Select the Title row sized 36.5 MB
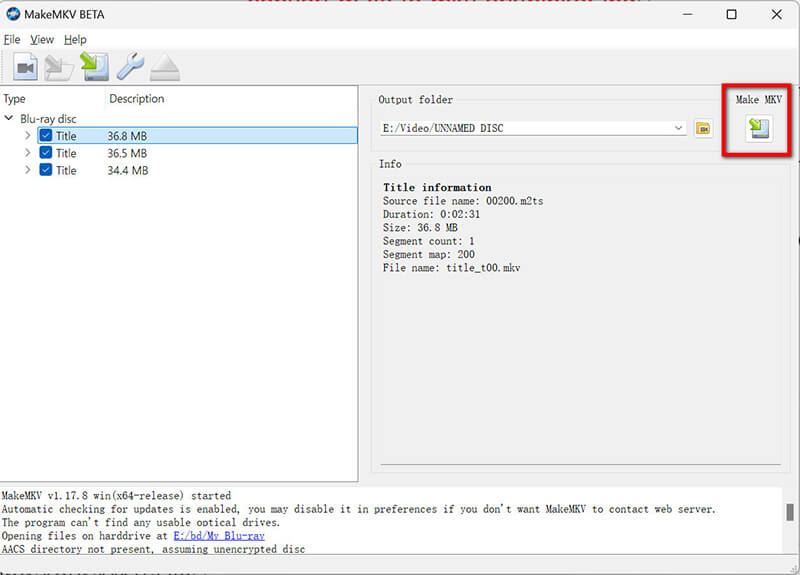This screenshot has height=575, width=800. click(x=197, y=153)
